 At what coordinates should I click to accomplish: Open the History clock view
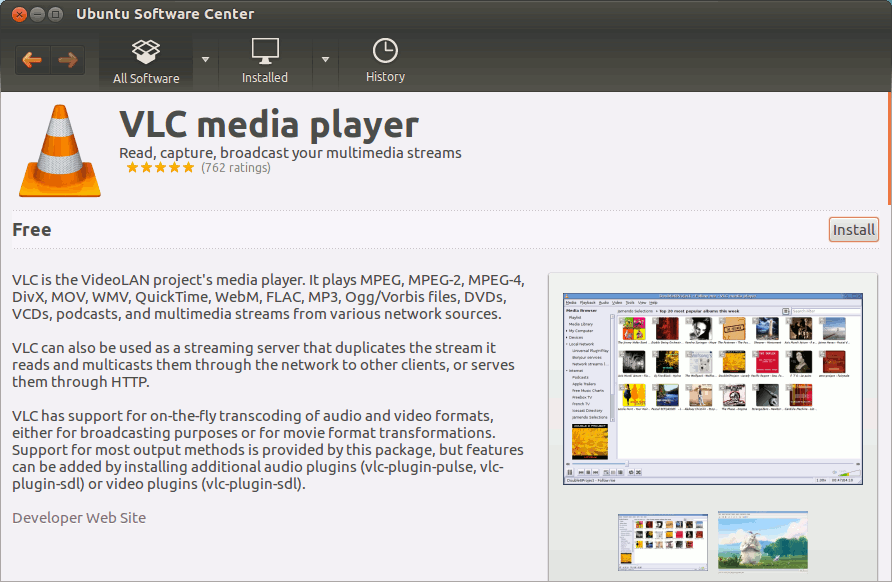pos(385,61)
